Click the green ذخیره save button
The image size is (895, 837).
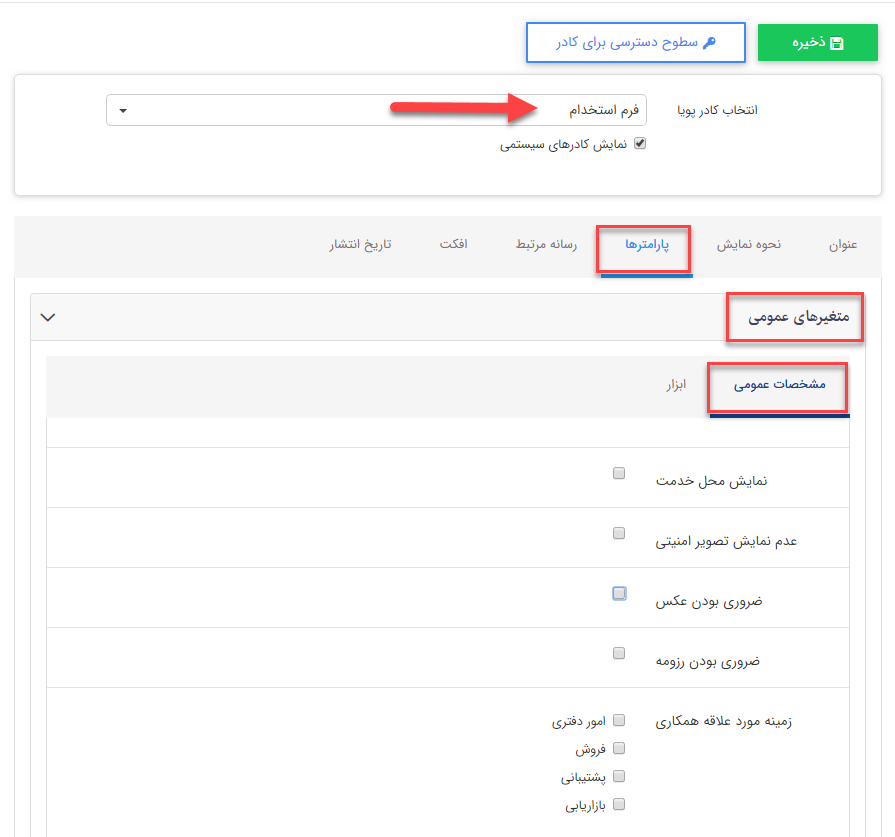(817, 42)
